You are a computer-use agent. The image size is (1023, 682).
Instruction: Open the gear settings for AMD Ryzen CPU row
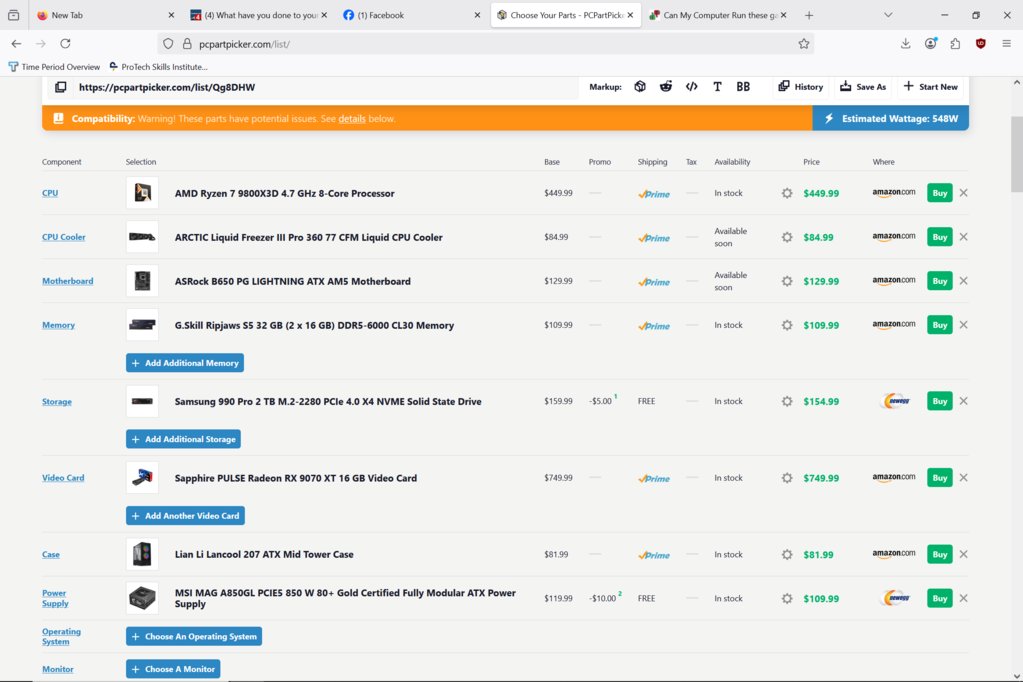[x=787, y=193]
